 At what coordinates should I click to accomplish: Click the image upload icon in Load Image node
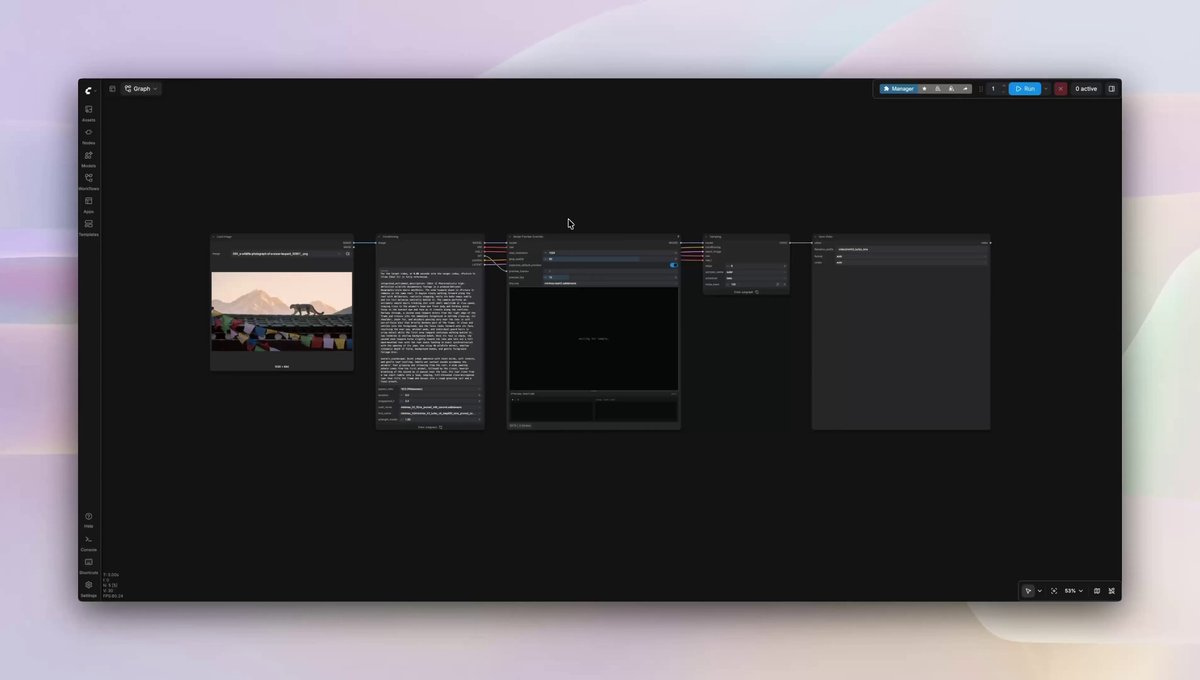348,254
